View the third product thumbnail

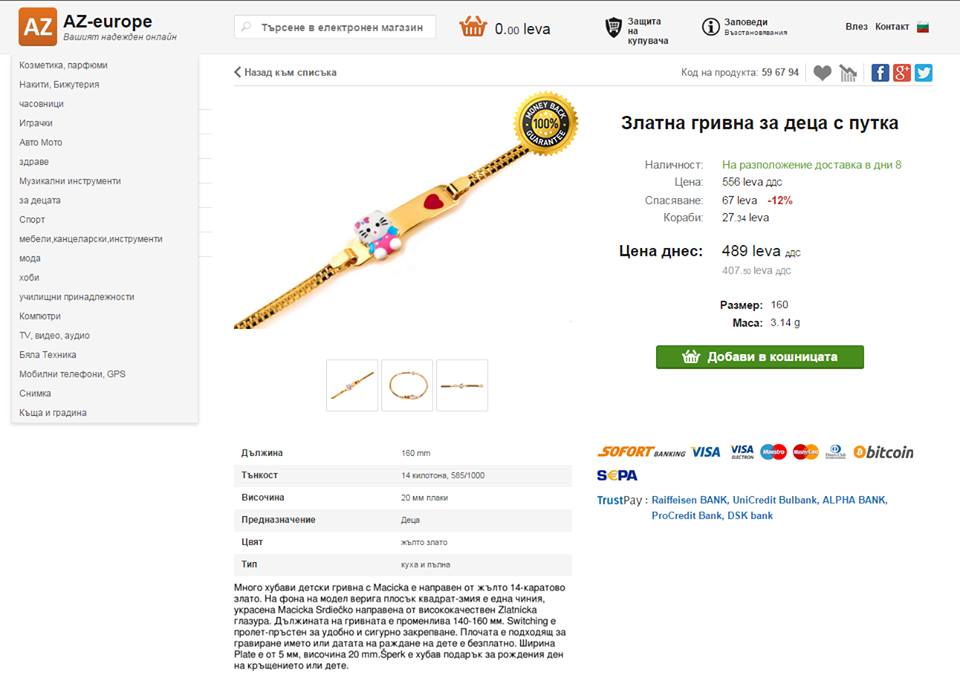click(x=462, y=385)
